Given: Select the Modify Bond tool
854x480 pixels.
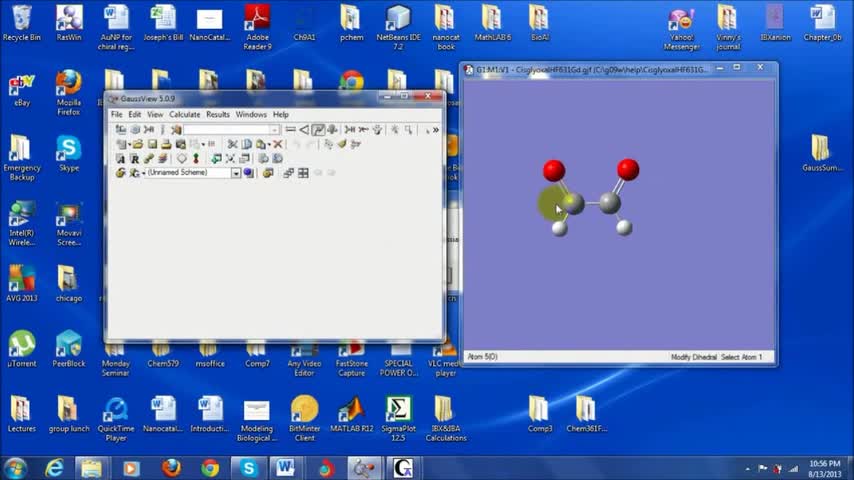Looking at the screenshot, I should click(291, 130).
